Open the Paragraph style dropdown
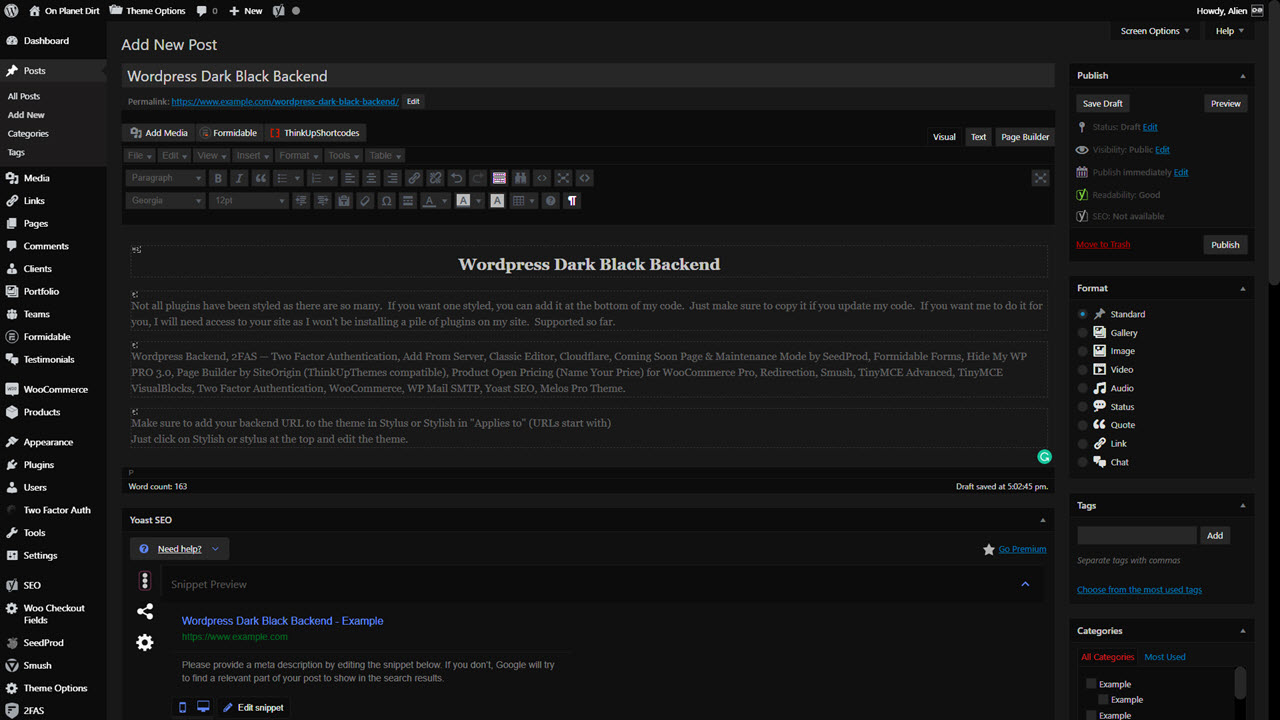The height and width of the screenshot is (720, 1280). click(x=166, y=178)
